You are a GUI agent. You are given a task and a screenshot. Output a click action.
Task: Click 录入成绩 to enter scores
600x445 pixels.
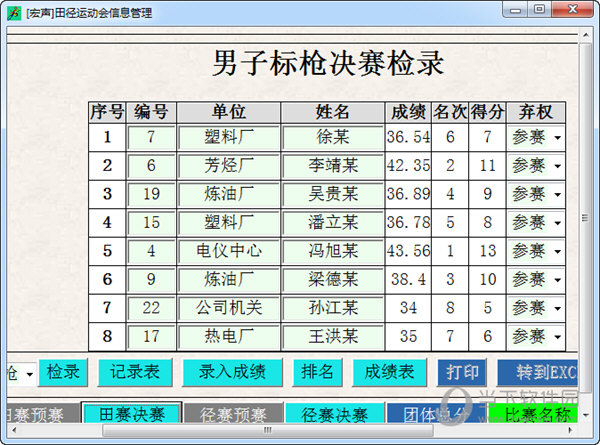click(x=232, y=372)
